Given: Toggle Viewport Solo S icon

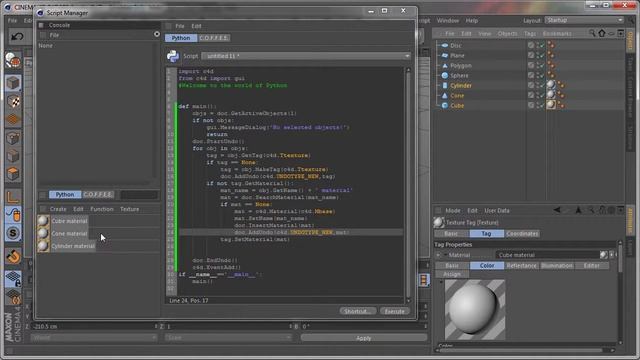Looking at the screenshot, I should [x=13, y=233].
